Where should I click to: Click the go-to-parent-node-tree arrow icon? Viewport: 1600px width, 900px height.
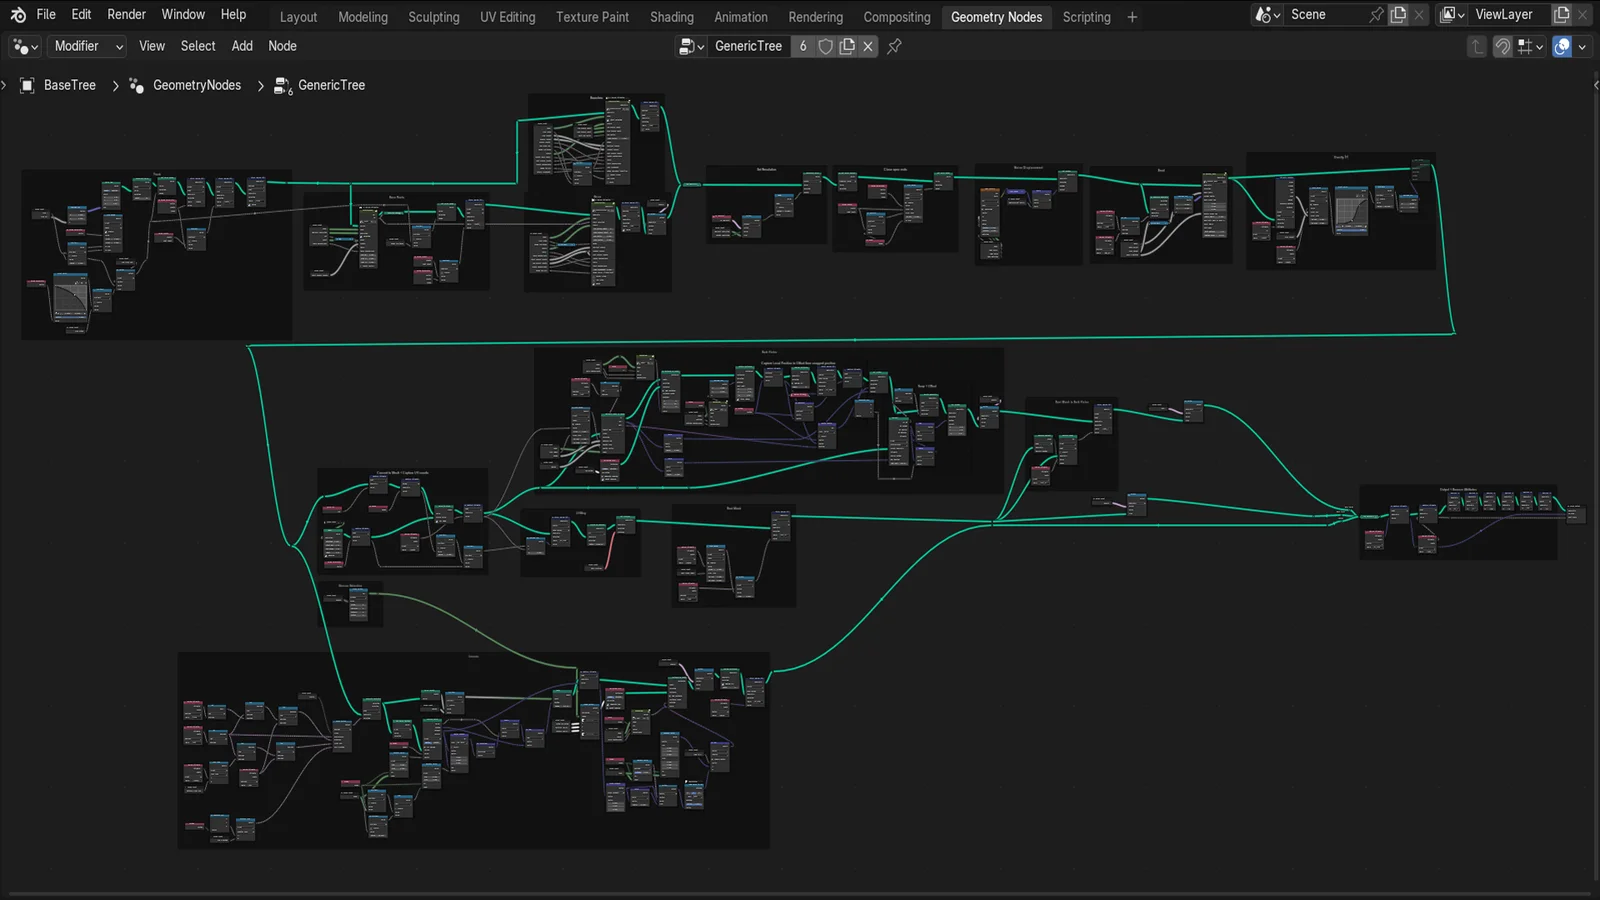click(1477, 46)
